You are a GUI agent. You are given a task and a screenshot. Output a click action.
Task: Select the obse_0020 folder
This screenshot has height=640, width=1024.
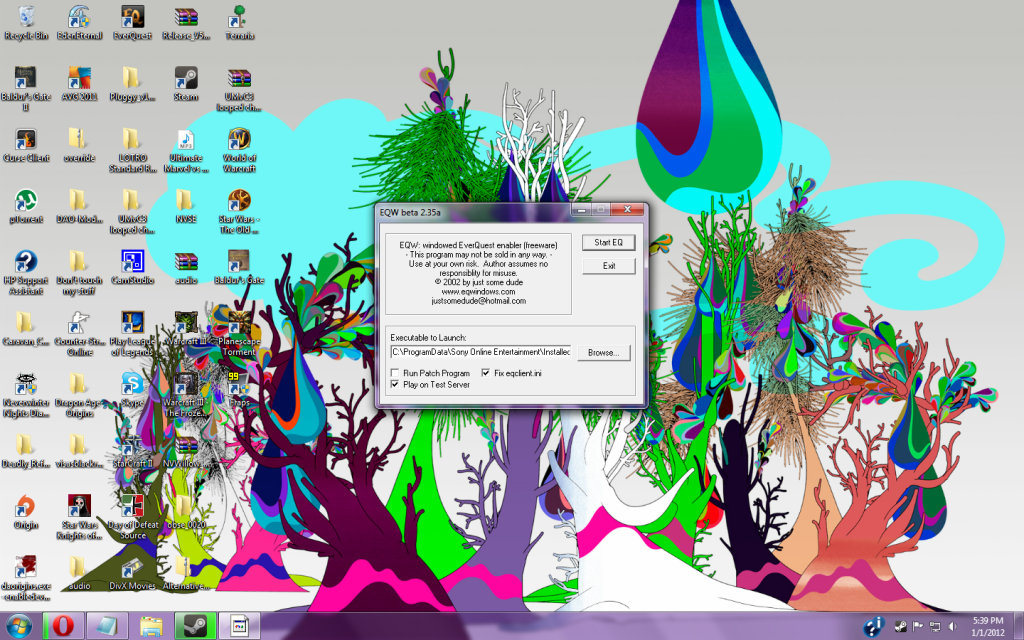pos(186,513)
